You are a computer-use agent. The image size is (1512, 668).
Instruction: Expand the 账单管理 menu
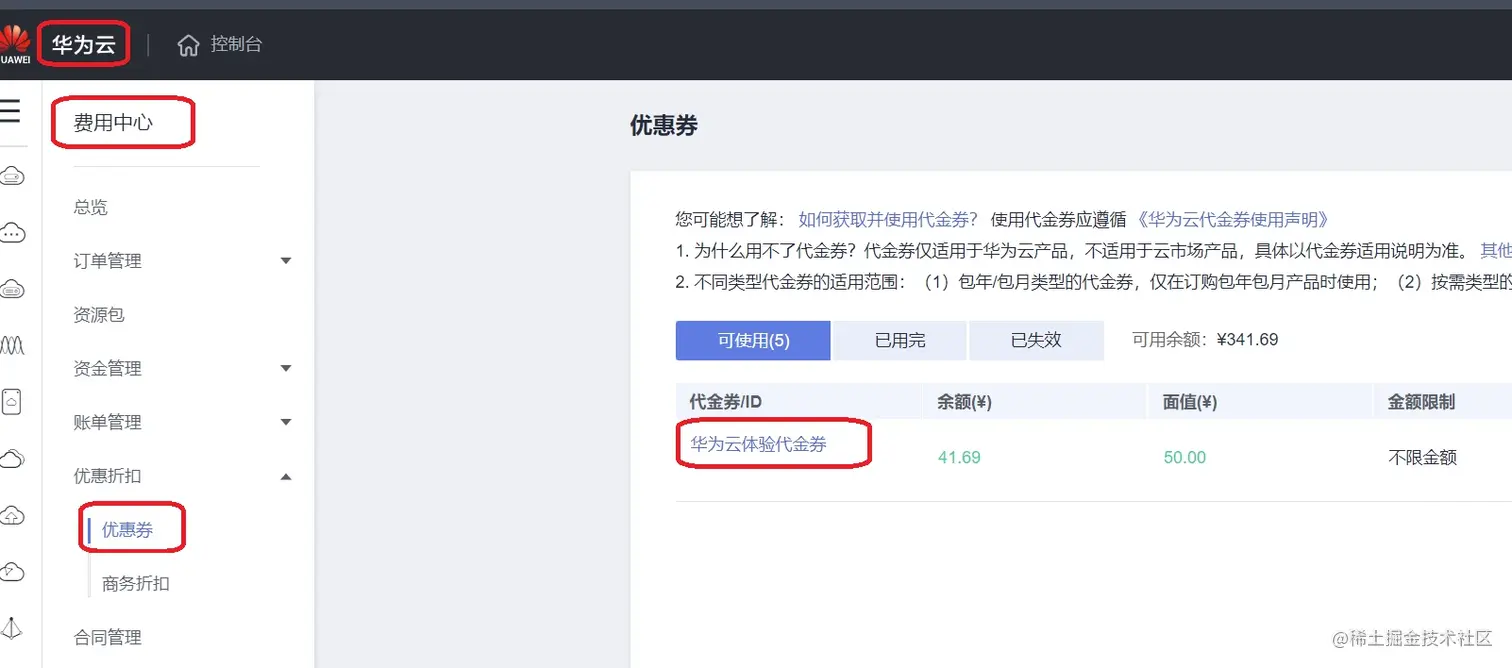[185, 423]
